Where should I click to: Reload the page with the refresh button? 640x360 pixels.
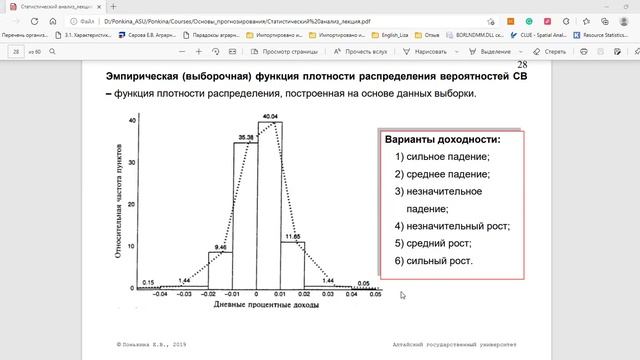(34, 21)
